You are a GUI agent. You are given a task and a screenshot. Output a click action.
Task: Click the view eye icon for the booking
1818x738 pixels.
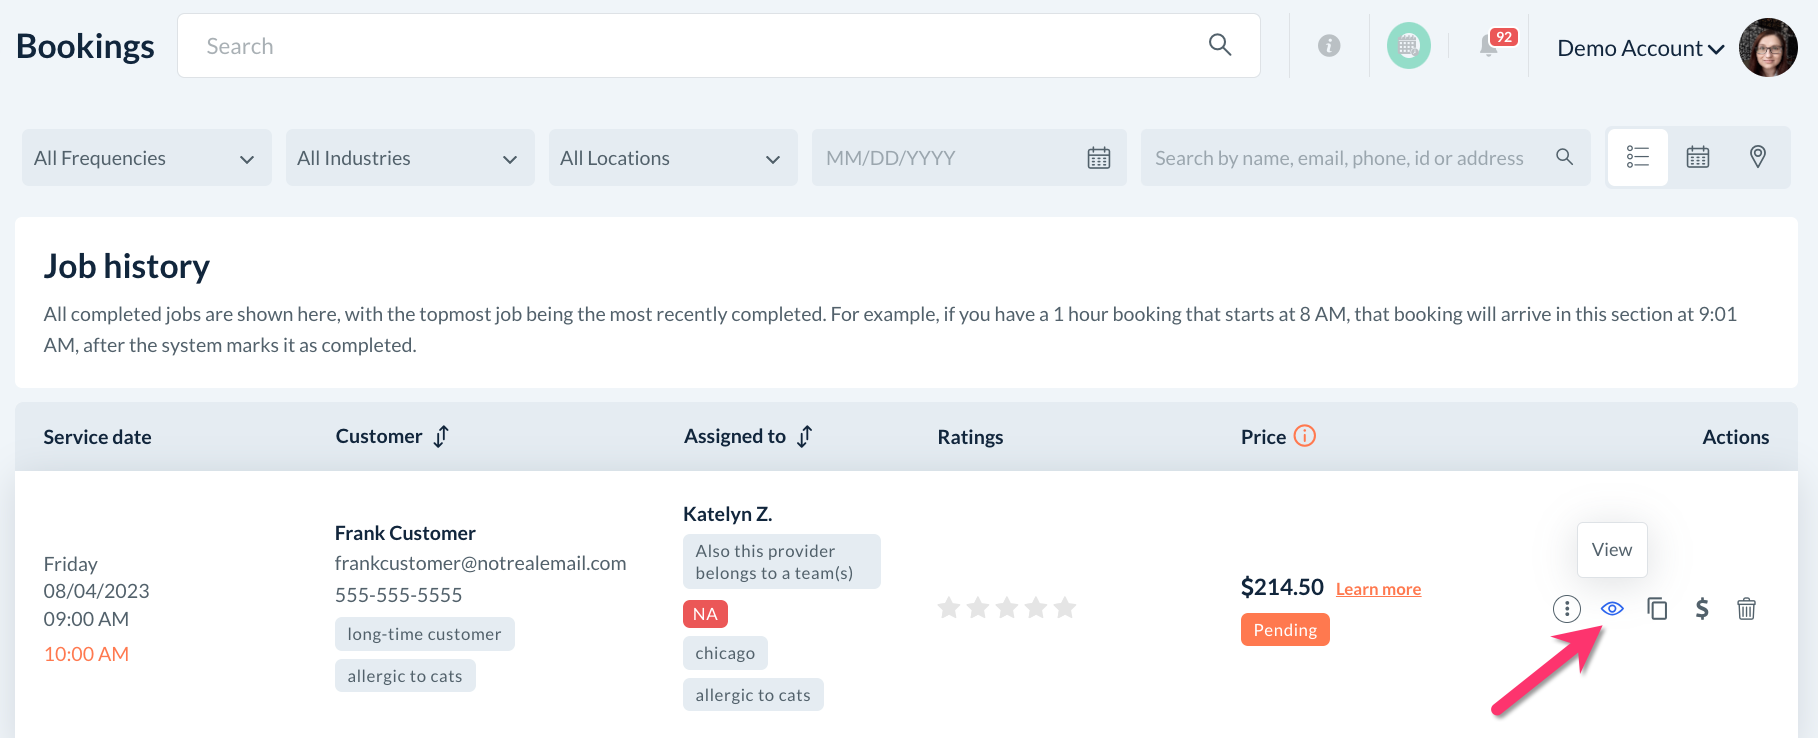pos(1612,608)
